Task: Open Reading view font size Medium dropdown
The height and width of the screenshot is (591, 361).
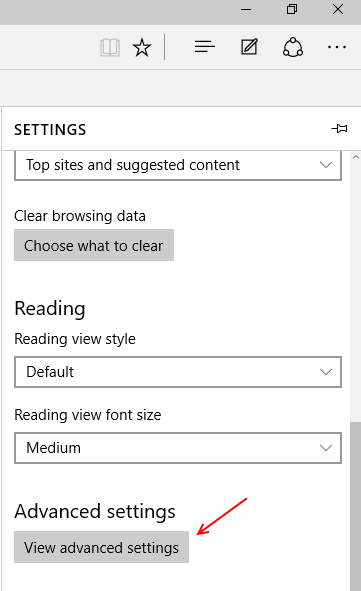Action: click(x=178, y=448)
